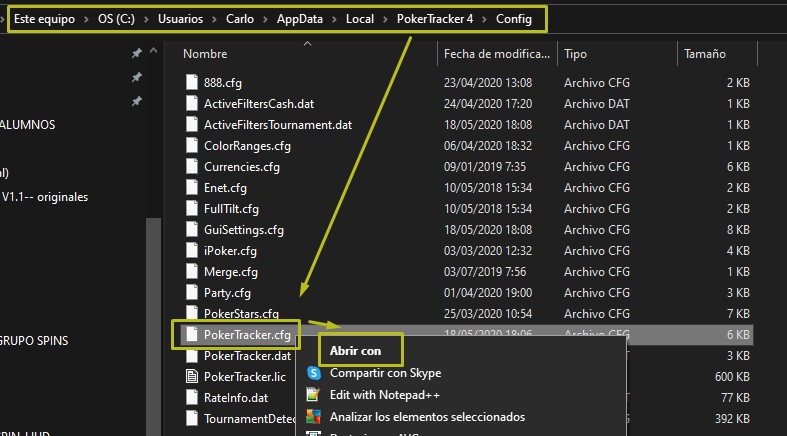
Task: Click date 23/04/2020 13:08 cell
Action: point(488,82)
